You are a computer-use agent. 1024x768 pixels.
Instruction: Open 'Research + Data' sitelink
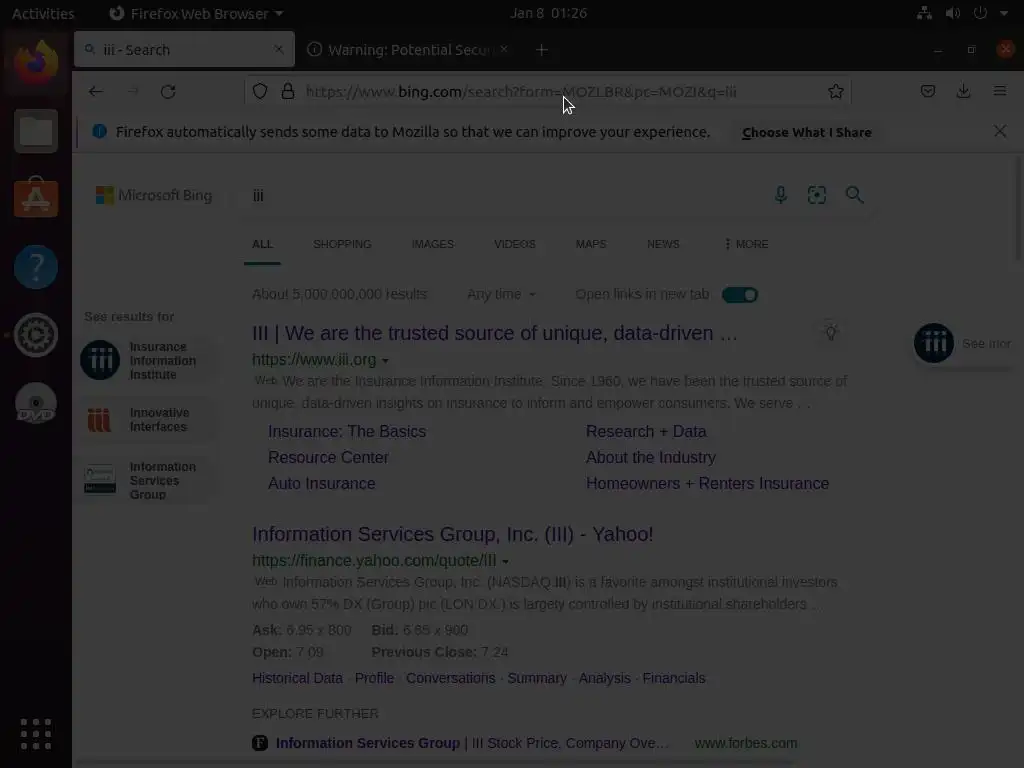tap(646, 432)
